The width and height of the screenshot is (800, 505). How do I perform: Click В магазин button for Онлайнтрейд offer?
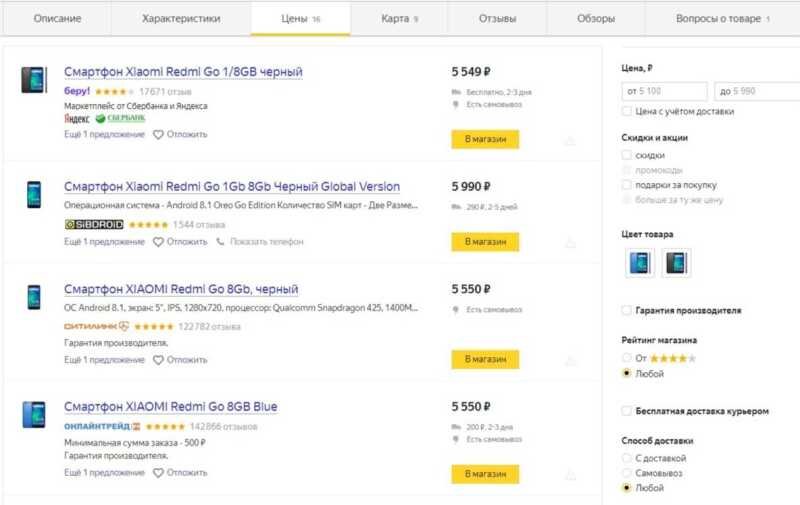pyautogui.click(x=485, y=474)
